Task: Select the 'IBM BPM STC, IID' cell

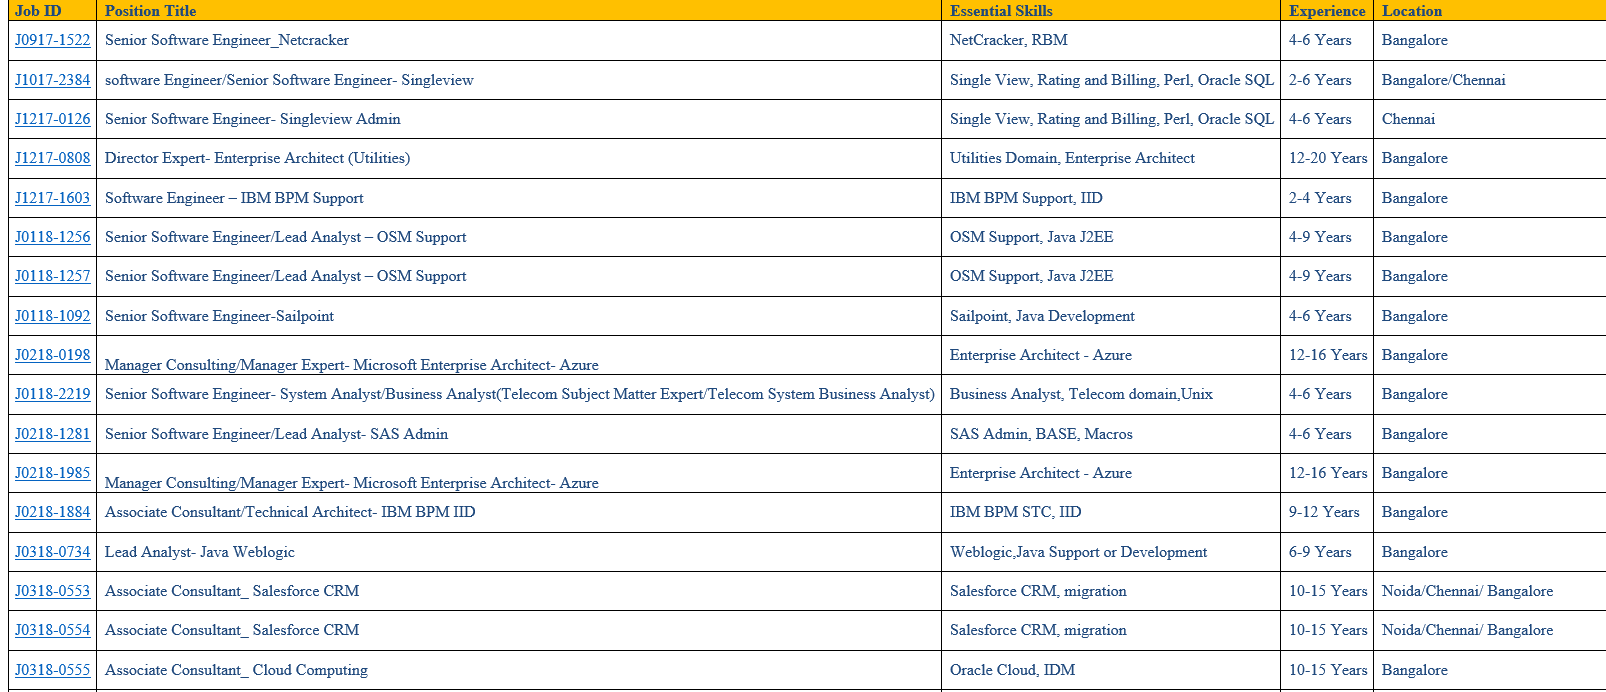Action: pyautogui.click(x=1111, y=512)
